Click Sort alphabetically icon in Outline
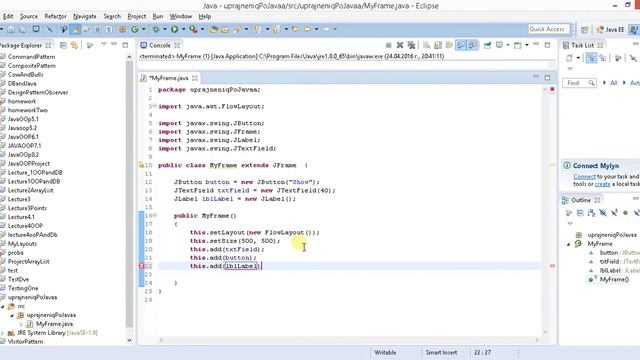 click(591, 213)
